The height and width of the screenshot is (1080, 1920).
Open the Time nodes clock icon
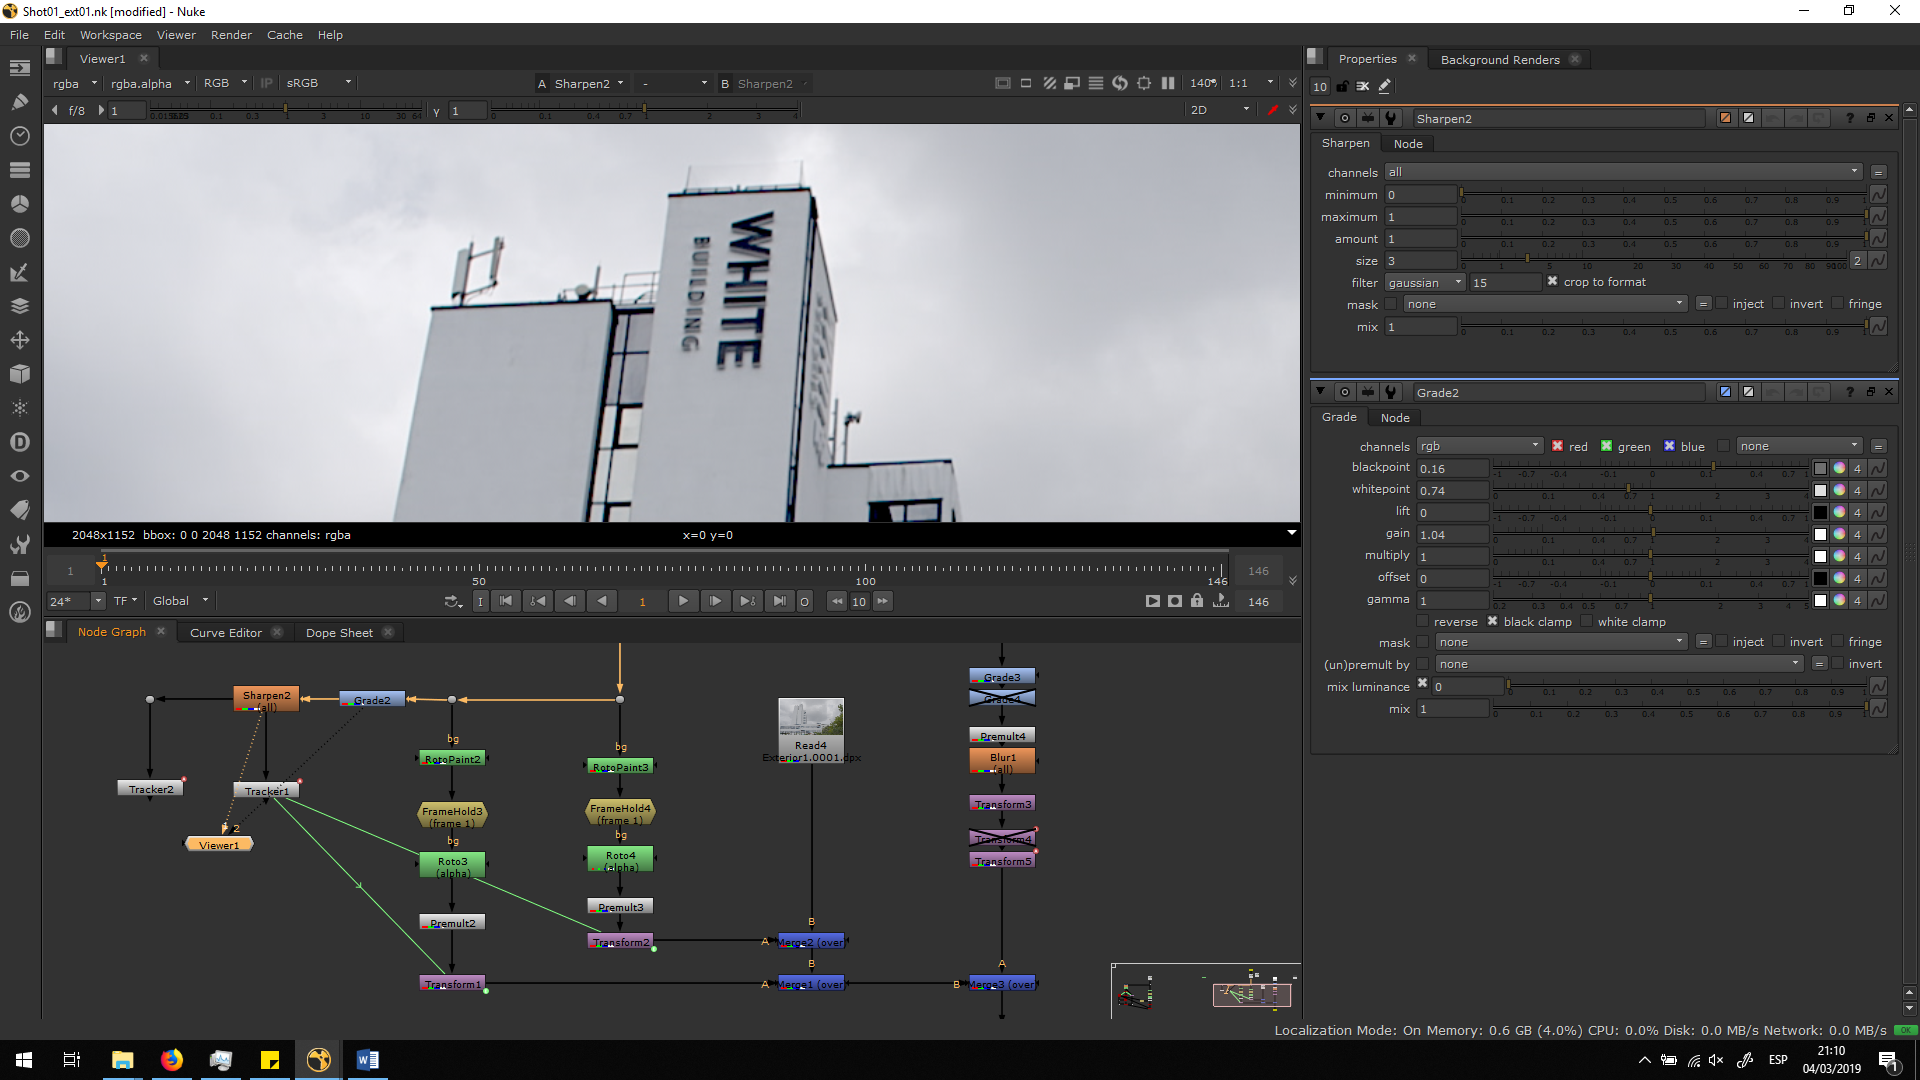(x=20, y=136)
